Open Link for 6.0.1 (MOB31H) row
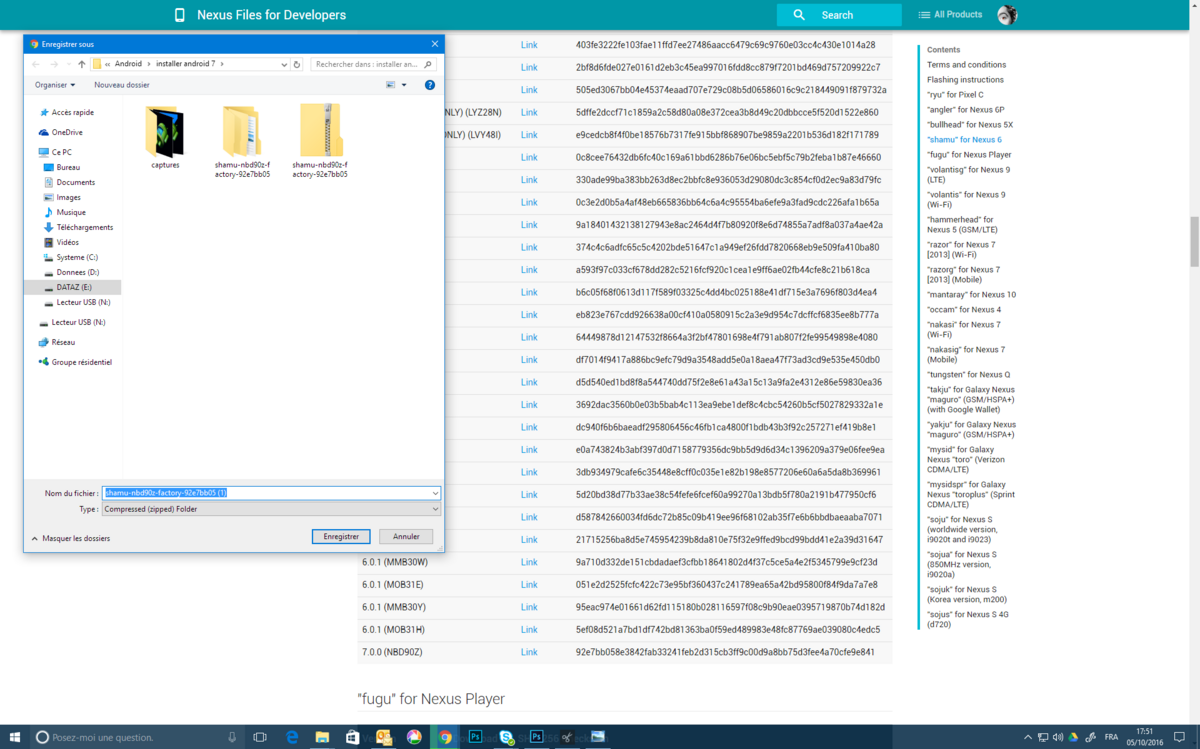Viewport: 1200px width, 749px height. 529,630
